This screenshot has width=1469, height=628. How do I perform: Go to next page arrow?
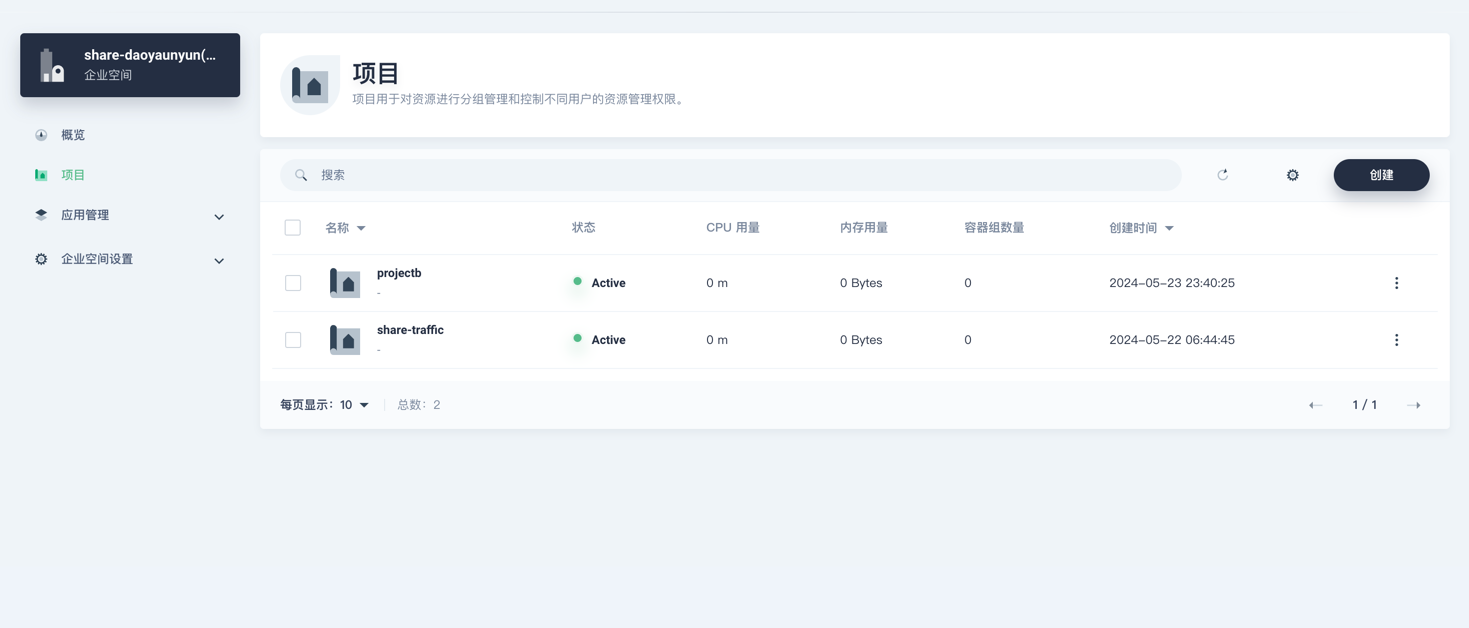click(x=1413, y=405)
